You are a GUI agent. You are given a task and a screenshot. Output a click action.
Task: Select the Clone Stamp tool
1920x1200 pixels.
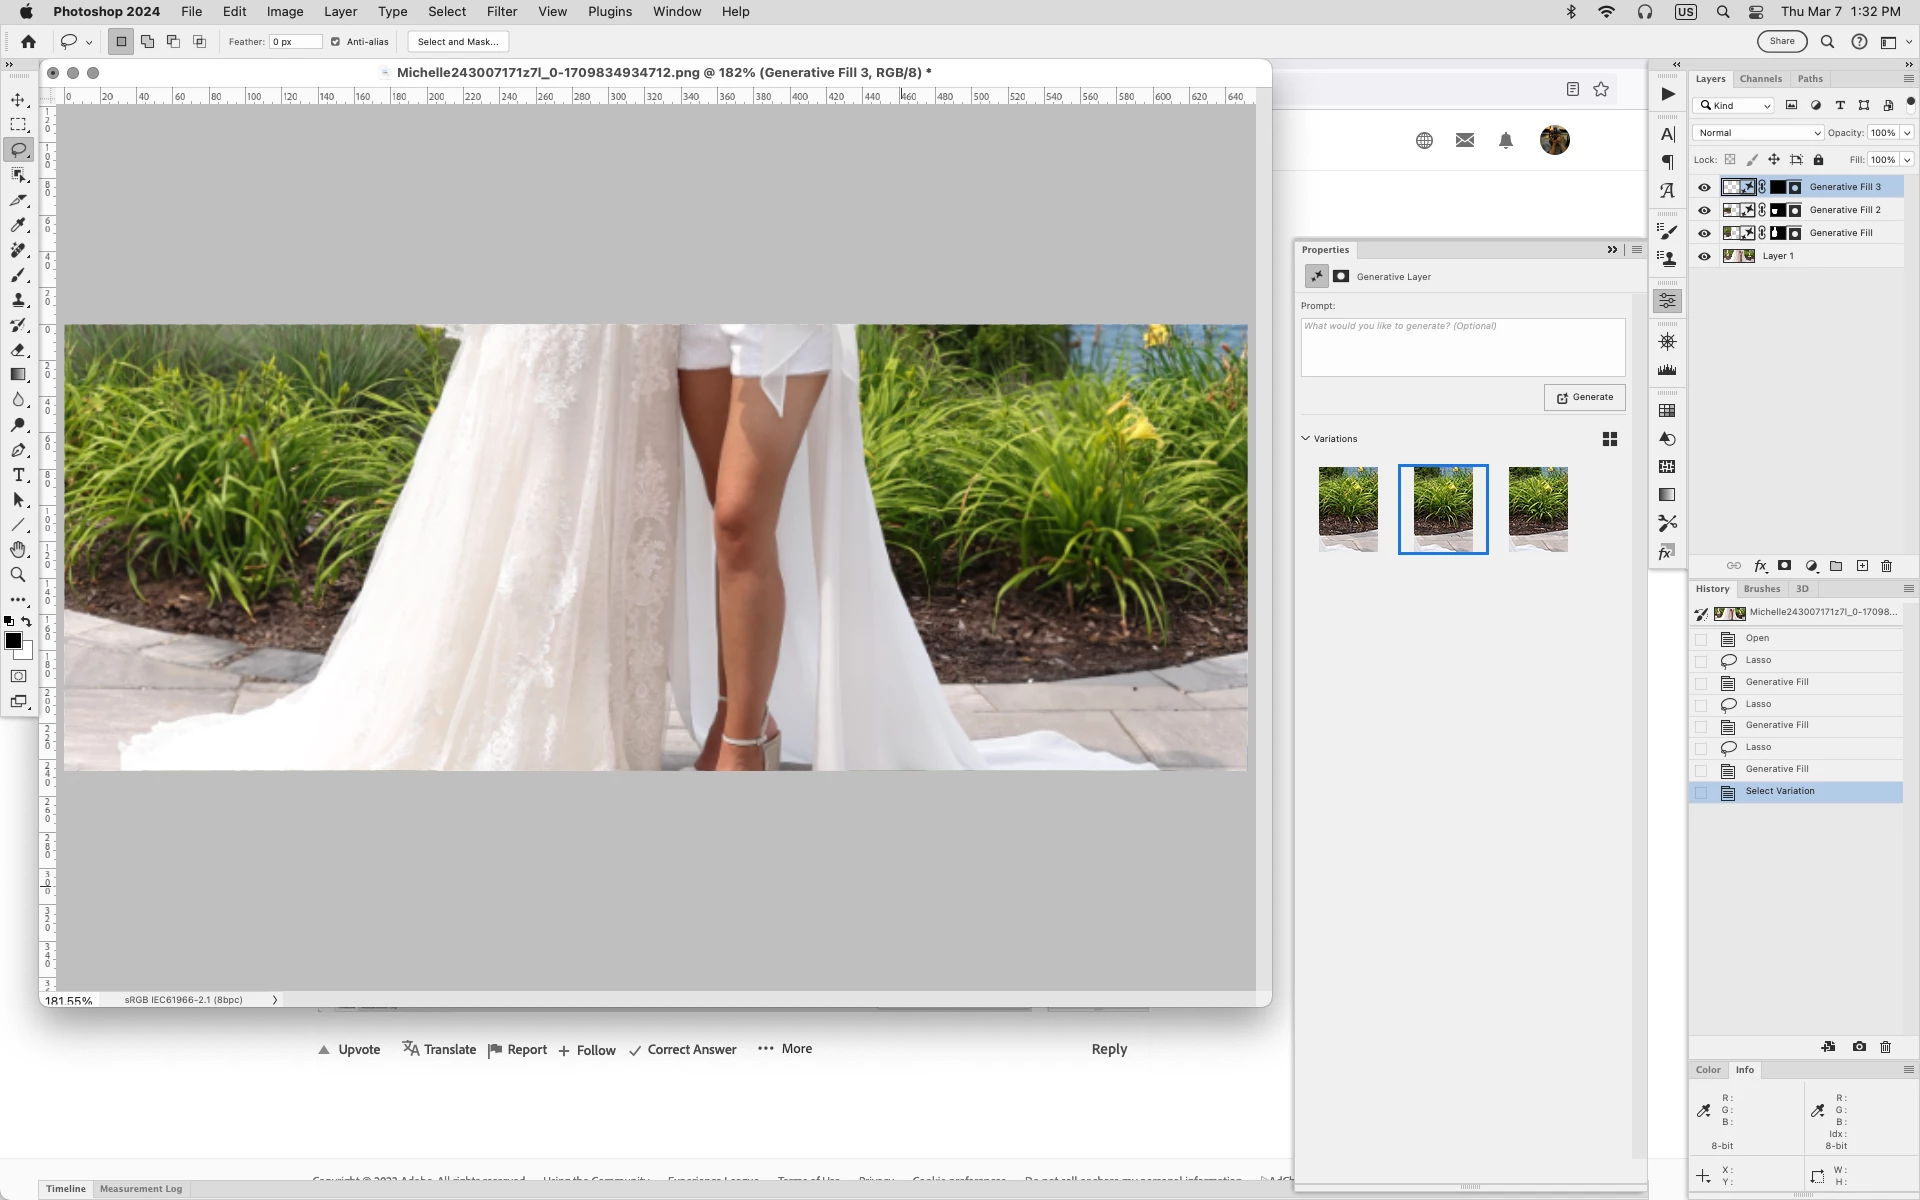pos(18,300)
